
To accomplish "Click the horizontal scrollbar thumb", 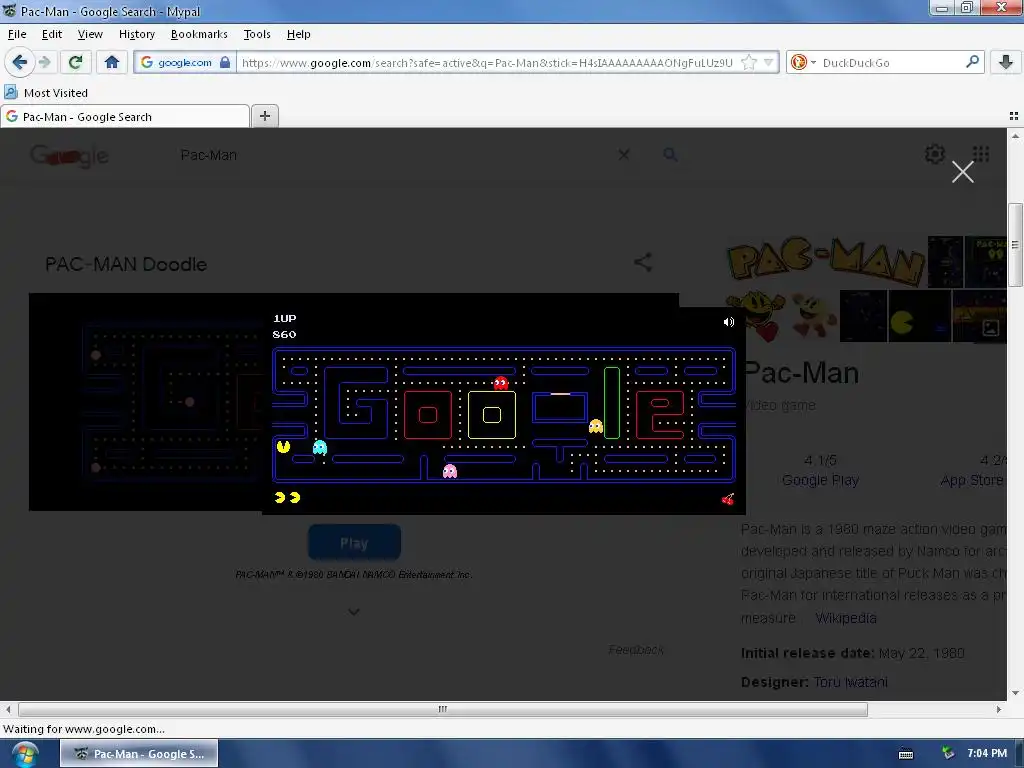I will pos(443,709).
